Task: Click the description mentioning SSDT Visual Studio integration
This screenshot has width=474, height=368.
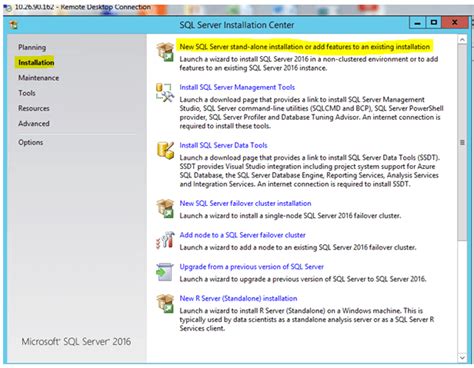Action: click(x=309, y=171)
